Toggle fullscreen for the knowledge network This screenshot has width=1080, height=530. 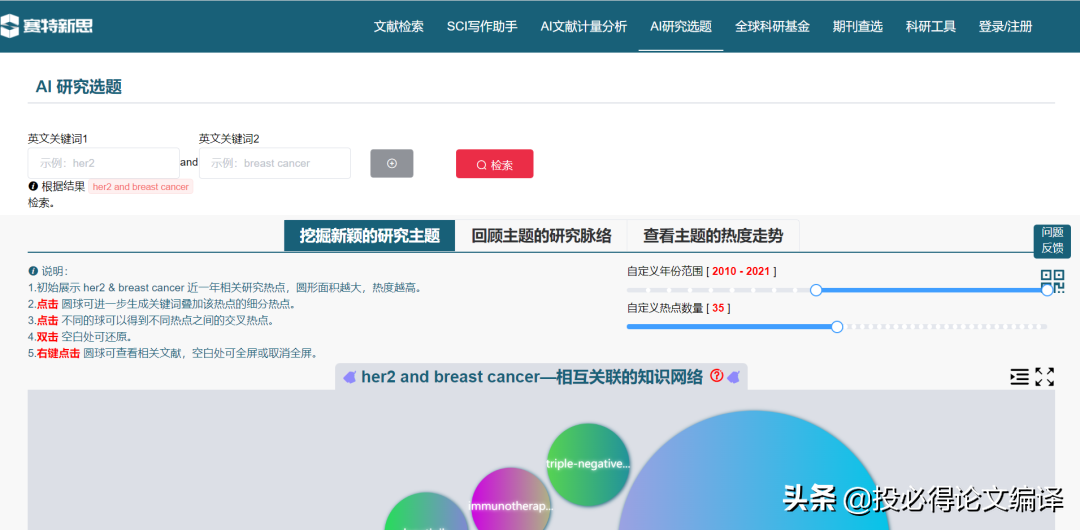1045,376
